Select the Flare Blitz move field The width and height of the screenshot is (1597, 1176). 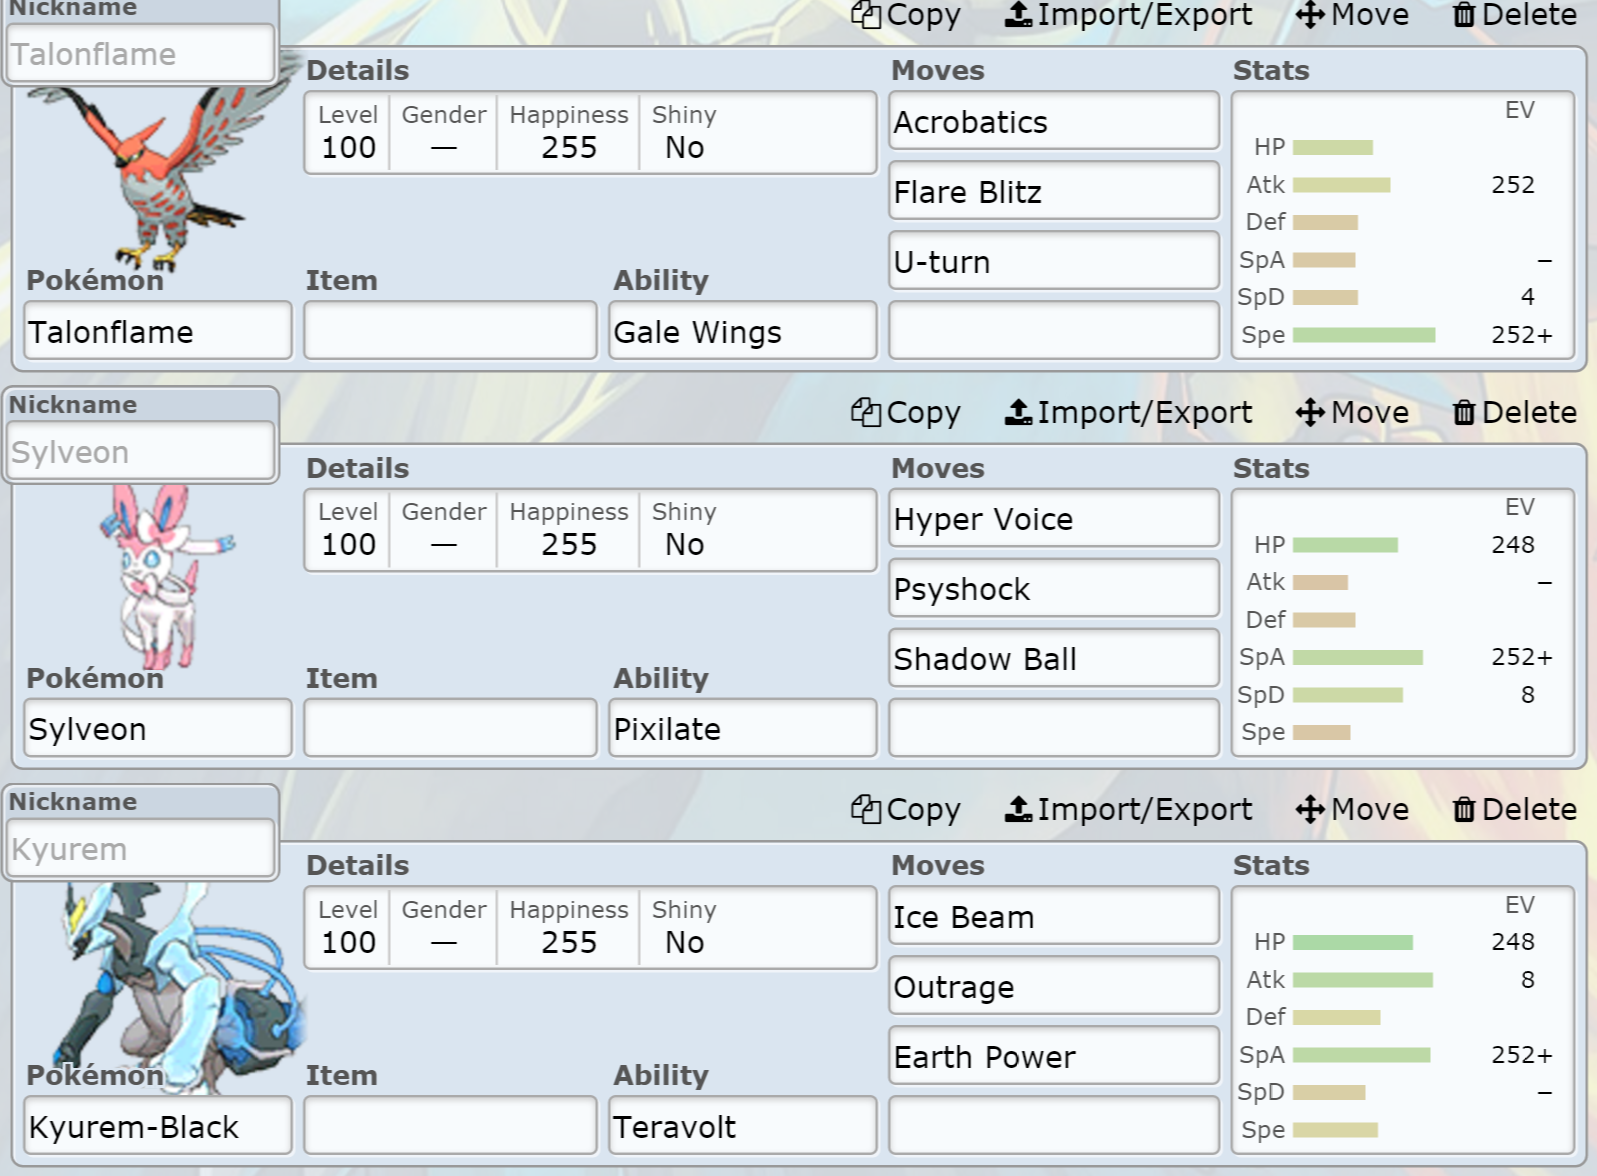click(1054, 191)
